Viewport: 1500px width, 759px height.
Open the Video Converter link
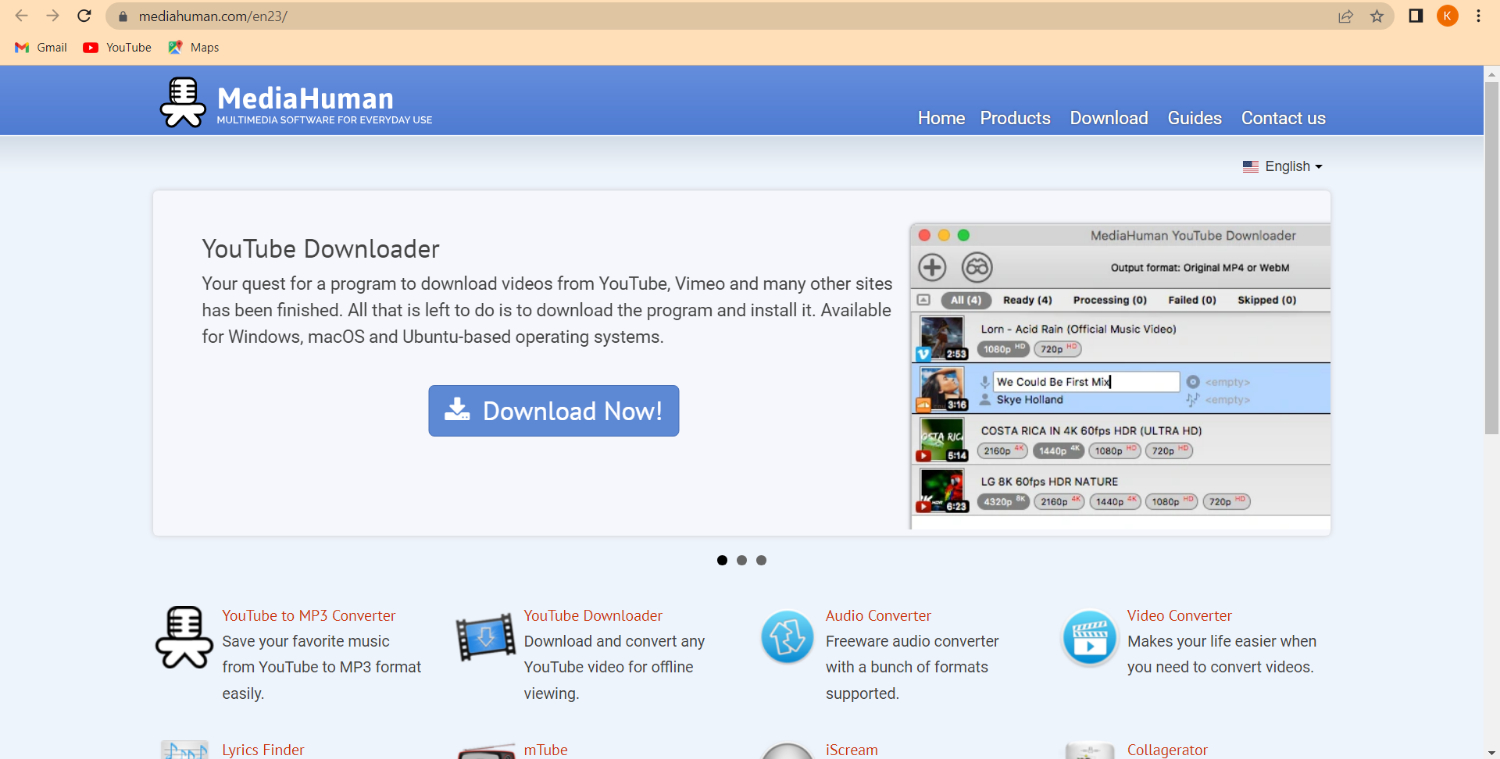point(1179,616)
